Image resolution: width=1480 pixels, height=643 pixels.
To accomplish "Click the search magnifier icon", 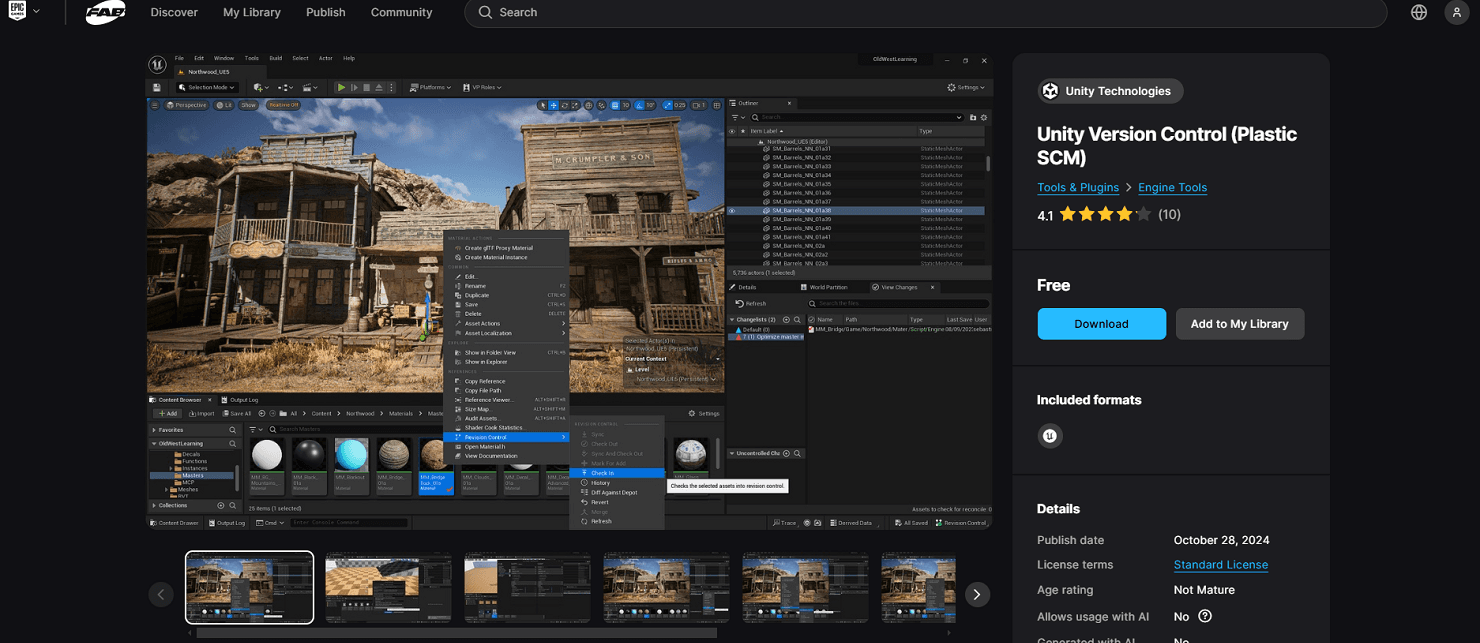I will click(x=484, y=12).
